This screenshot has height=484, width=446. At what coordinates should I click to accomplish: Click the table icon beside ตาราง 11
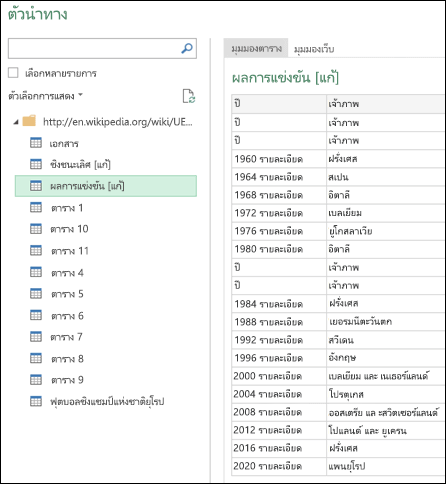pos(36,250)
